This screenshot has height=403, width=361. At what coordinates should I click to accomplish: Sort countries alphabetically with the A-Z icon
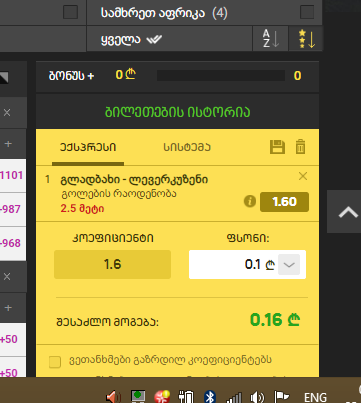click(270, 39)
